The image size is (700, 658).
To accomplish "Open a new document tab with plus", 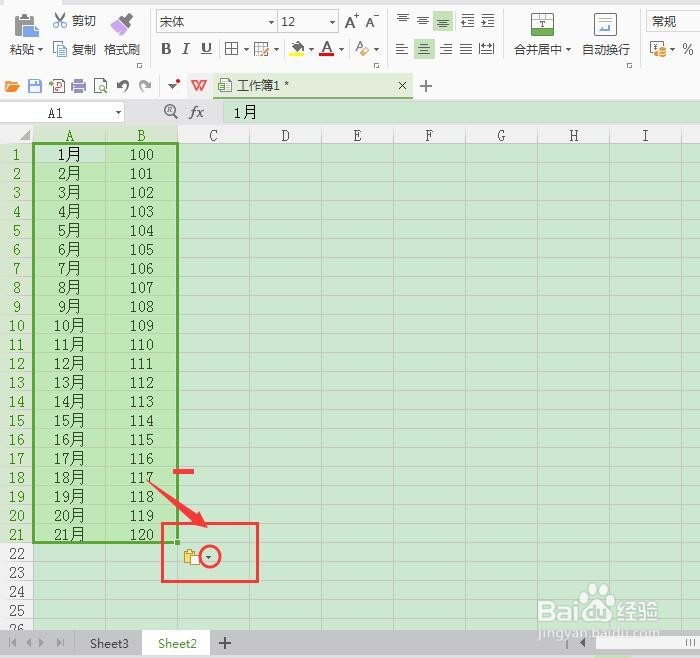I will (x=426, y=86).
